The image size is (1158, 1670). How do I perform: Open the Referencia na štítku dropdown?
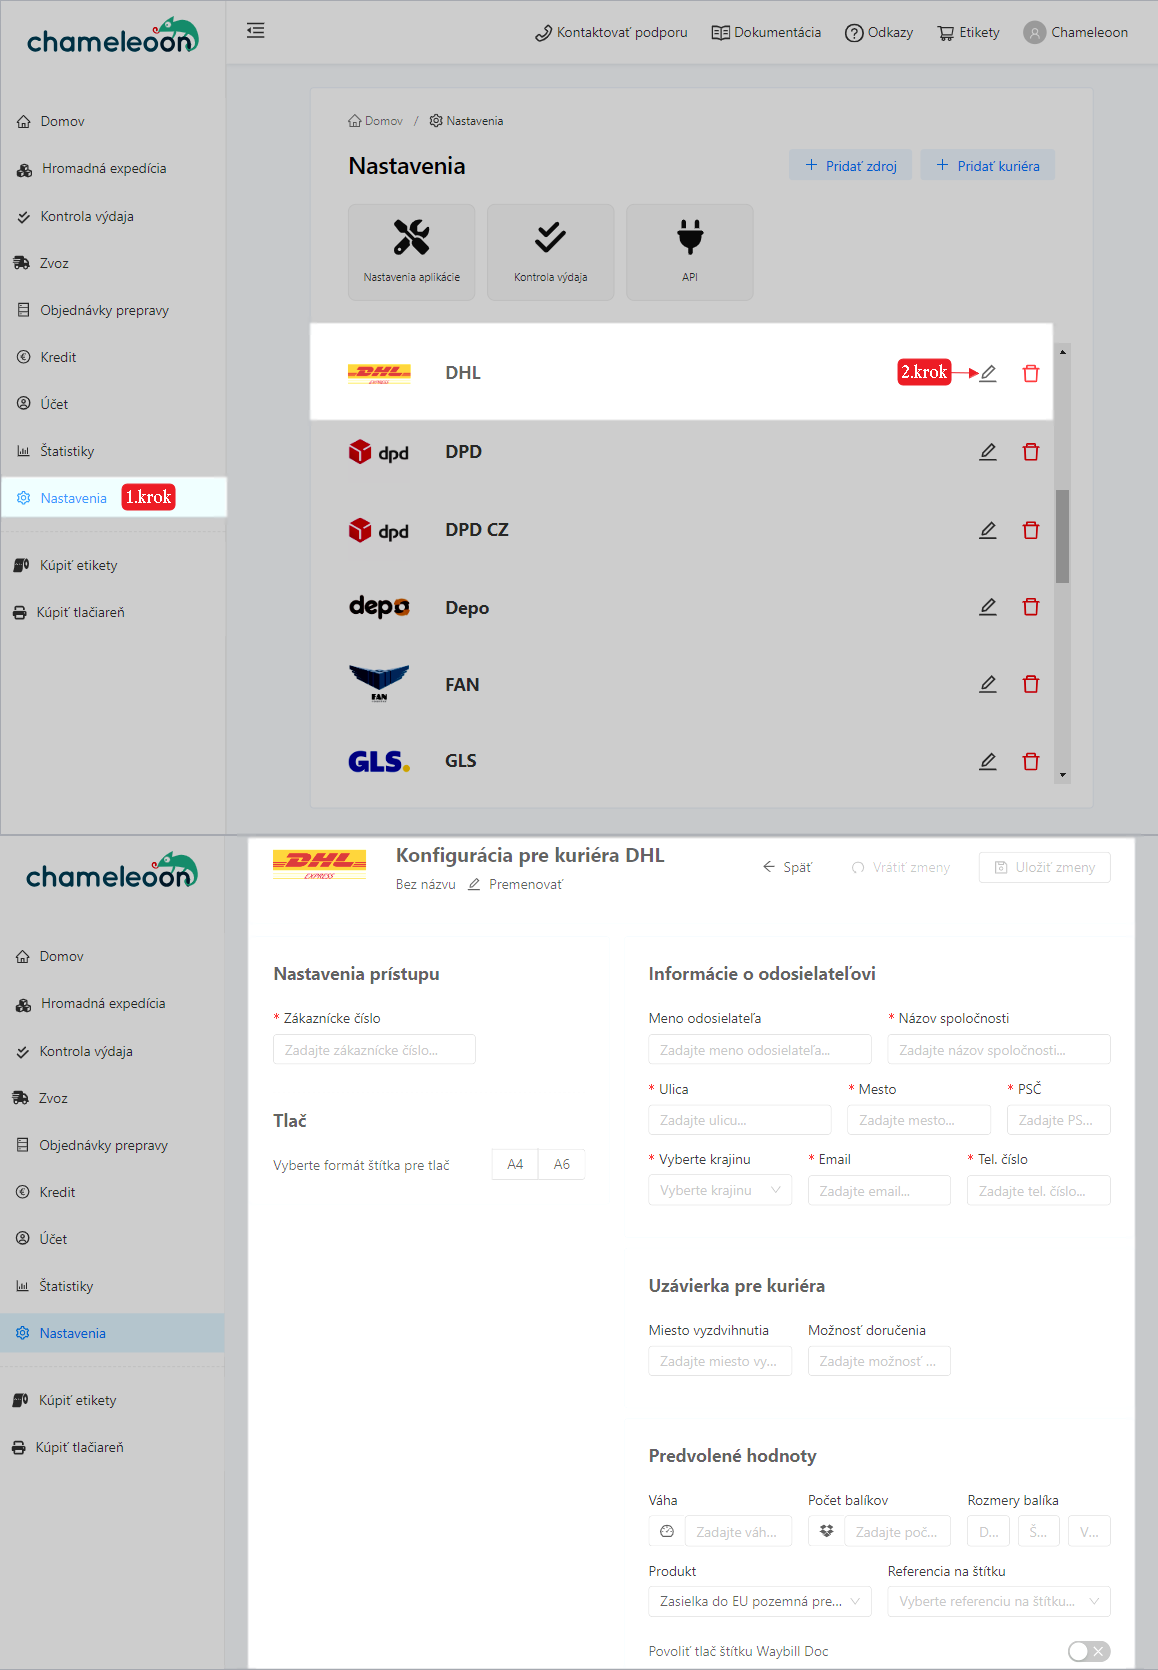pos(998,1601)
